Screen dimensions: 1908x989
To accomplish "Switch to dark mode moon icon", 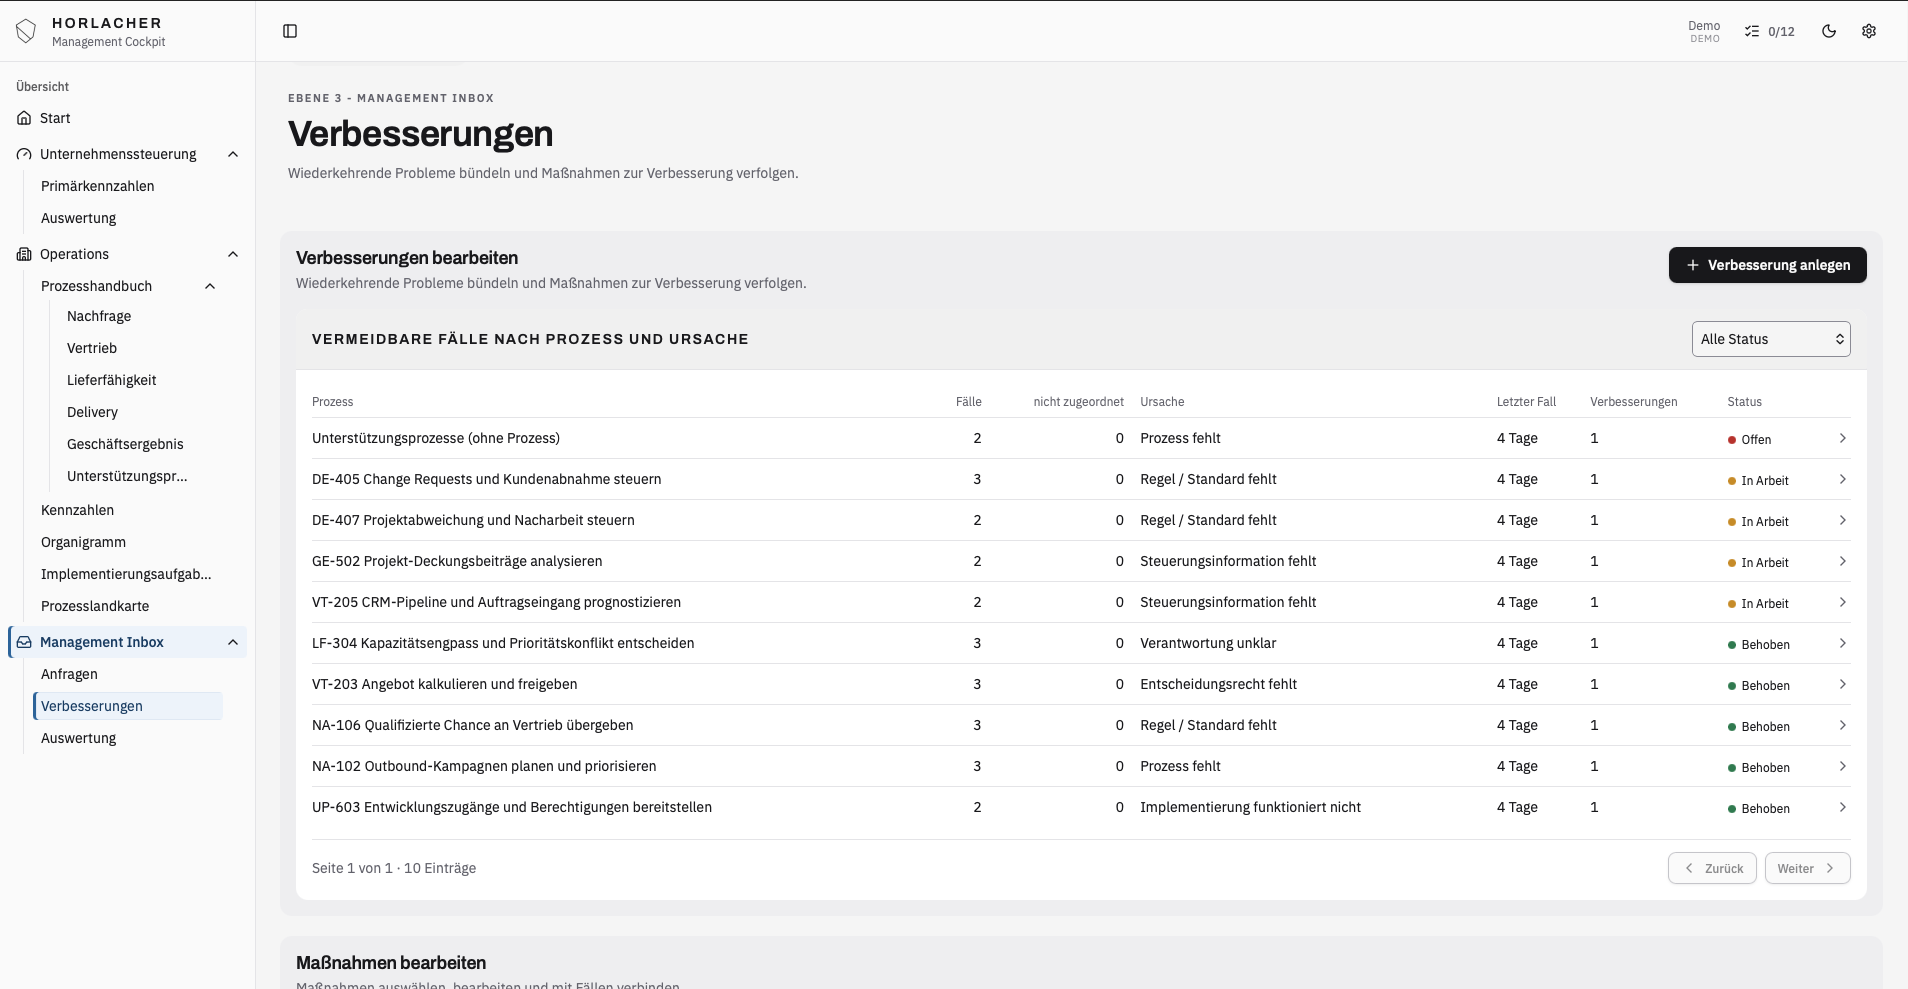I will (x=1829, y=31).
